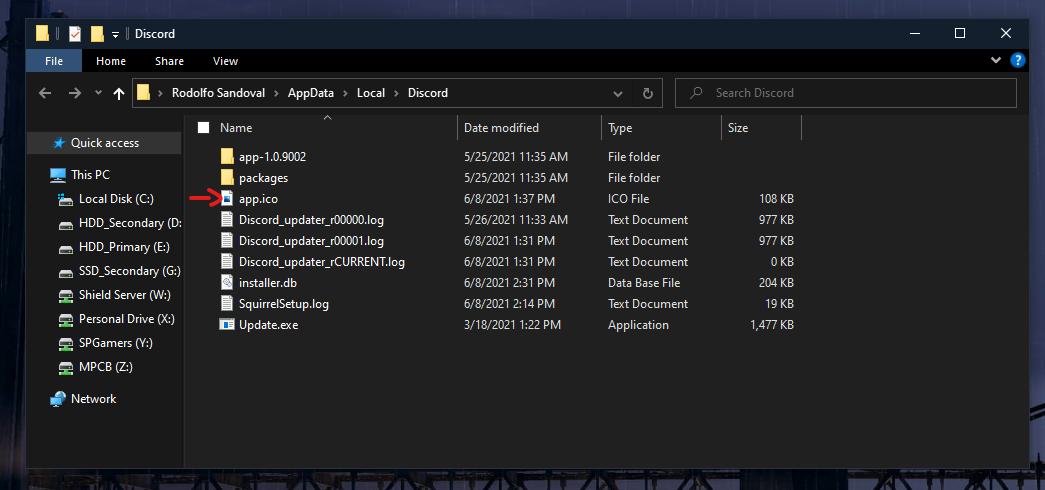Go back with the left arrow
This screenshot has height=490, width=1045.
click(45, 93)
